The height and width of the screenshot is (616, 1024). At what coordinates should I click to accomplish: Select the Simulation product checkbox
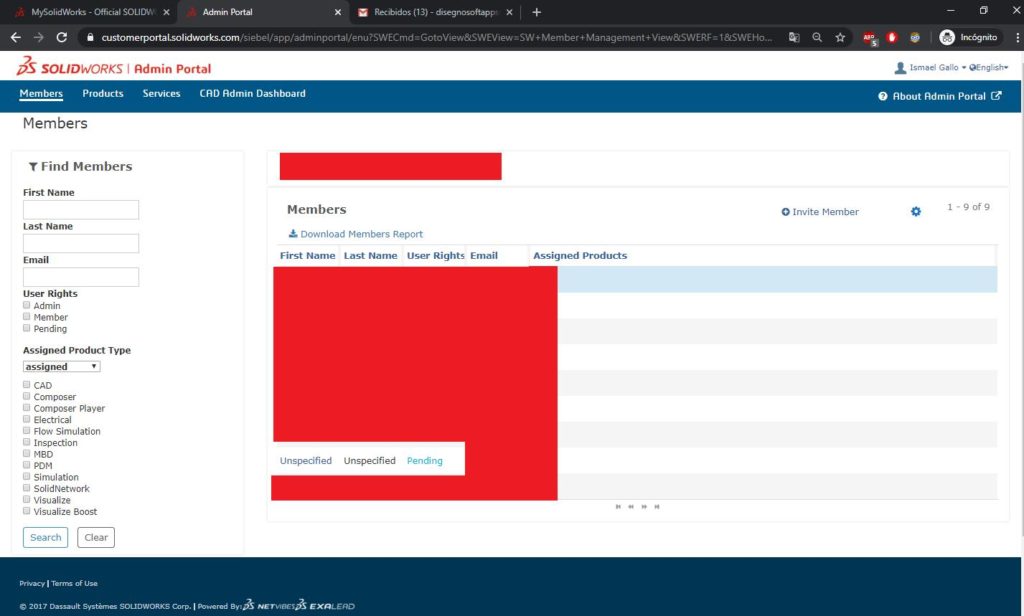(27, 476)
